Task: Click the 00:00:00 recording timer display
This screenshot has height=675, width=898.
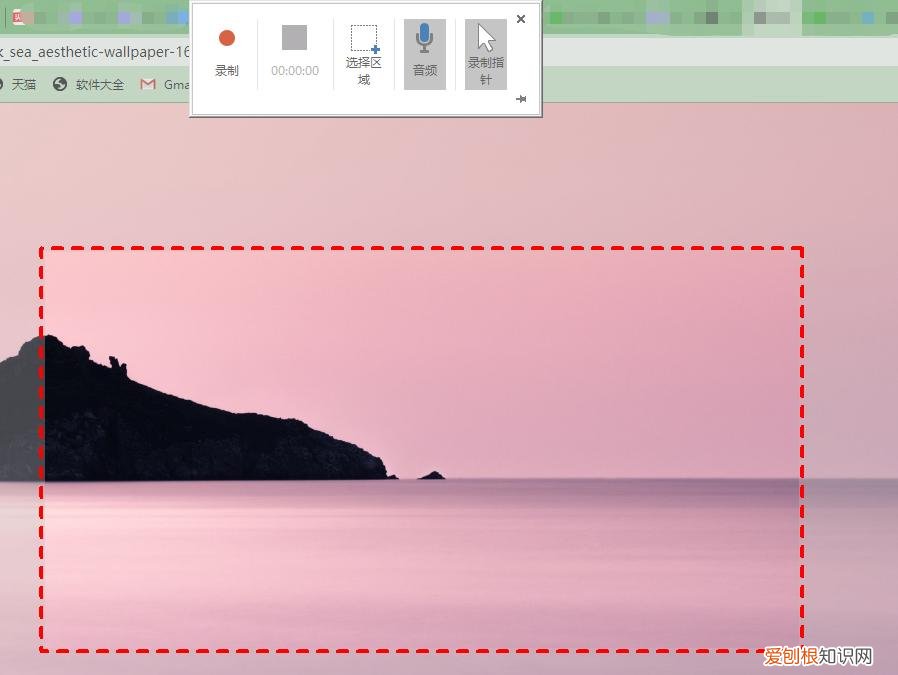Action: point(293,70)
